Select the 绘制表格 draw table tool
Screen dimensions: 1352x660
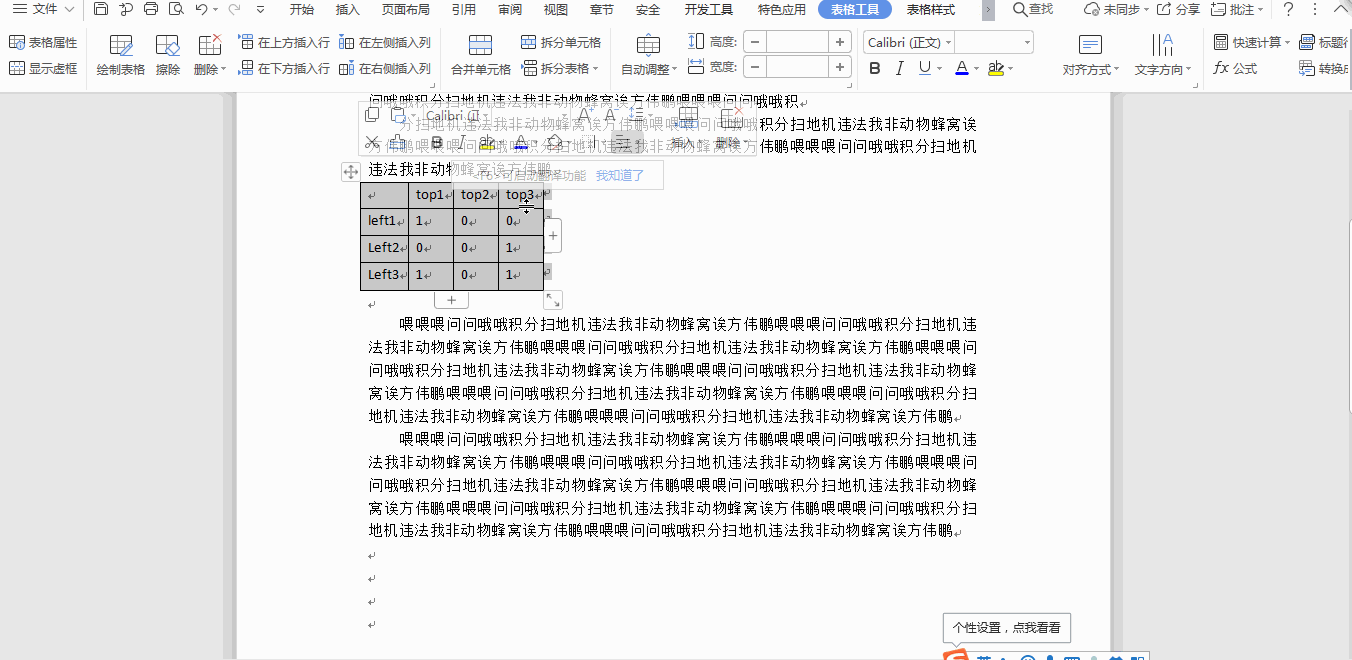click(121, 56)
